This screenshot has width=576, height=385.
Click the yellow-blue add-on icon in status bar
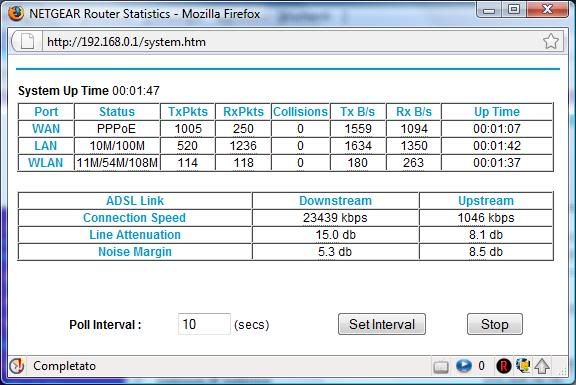click(x=523, y=365)
